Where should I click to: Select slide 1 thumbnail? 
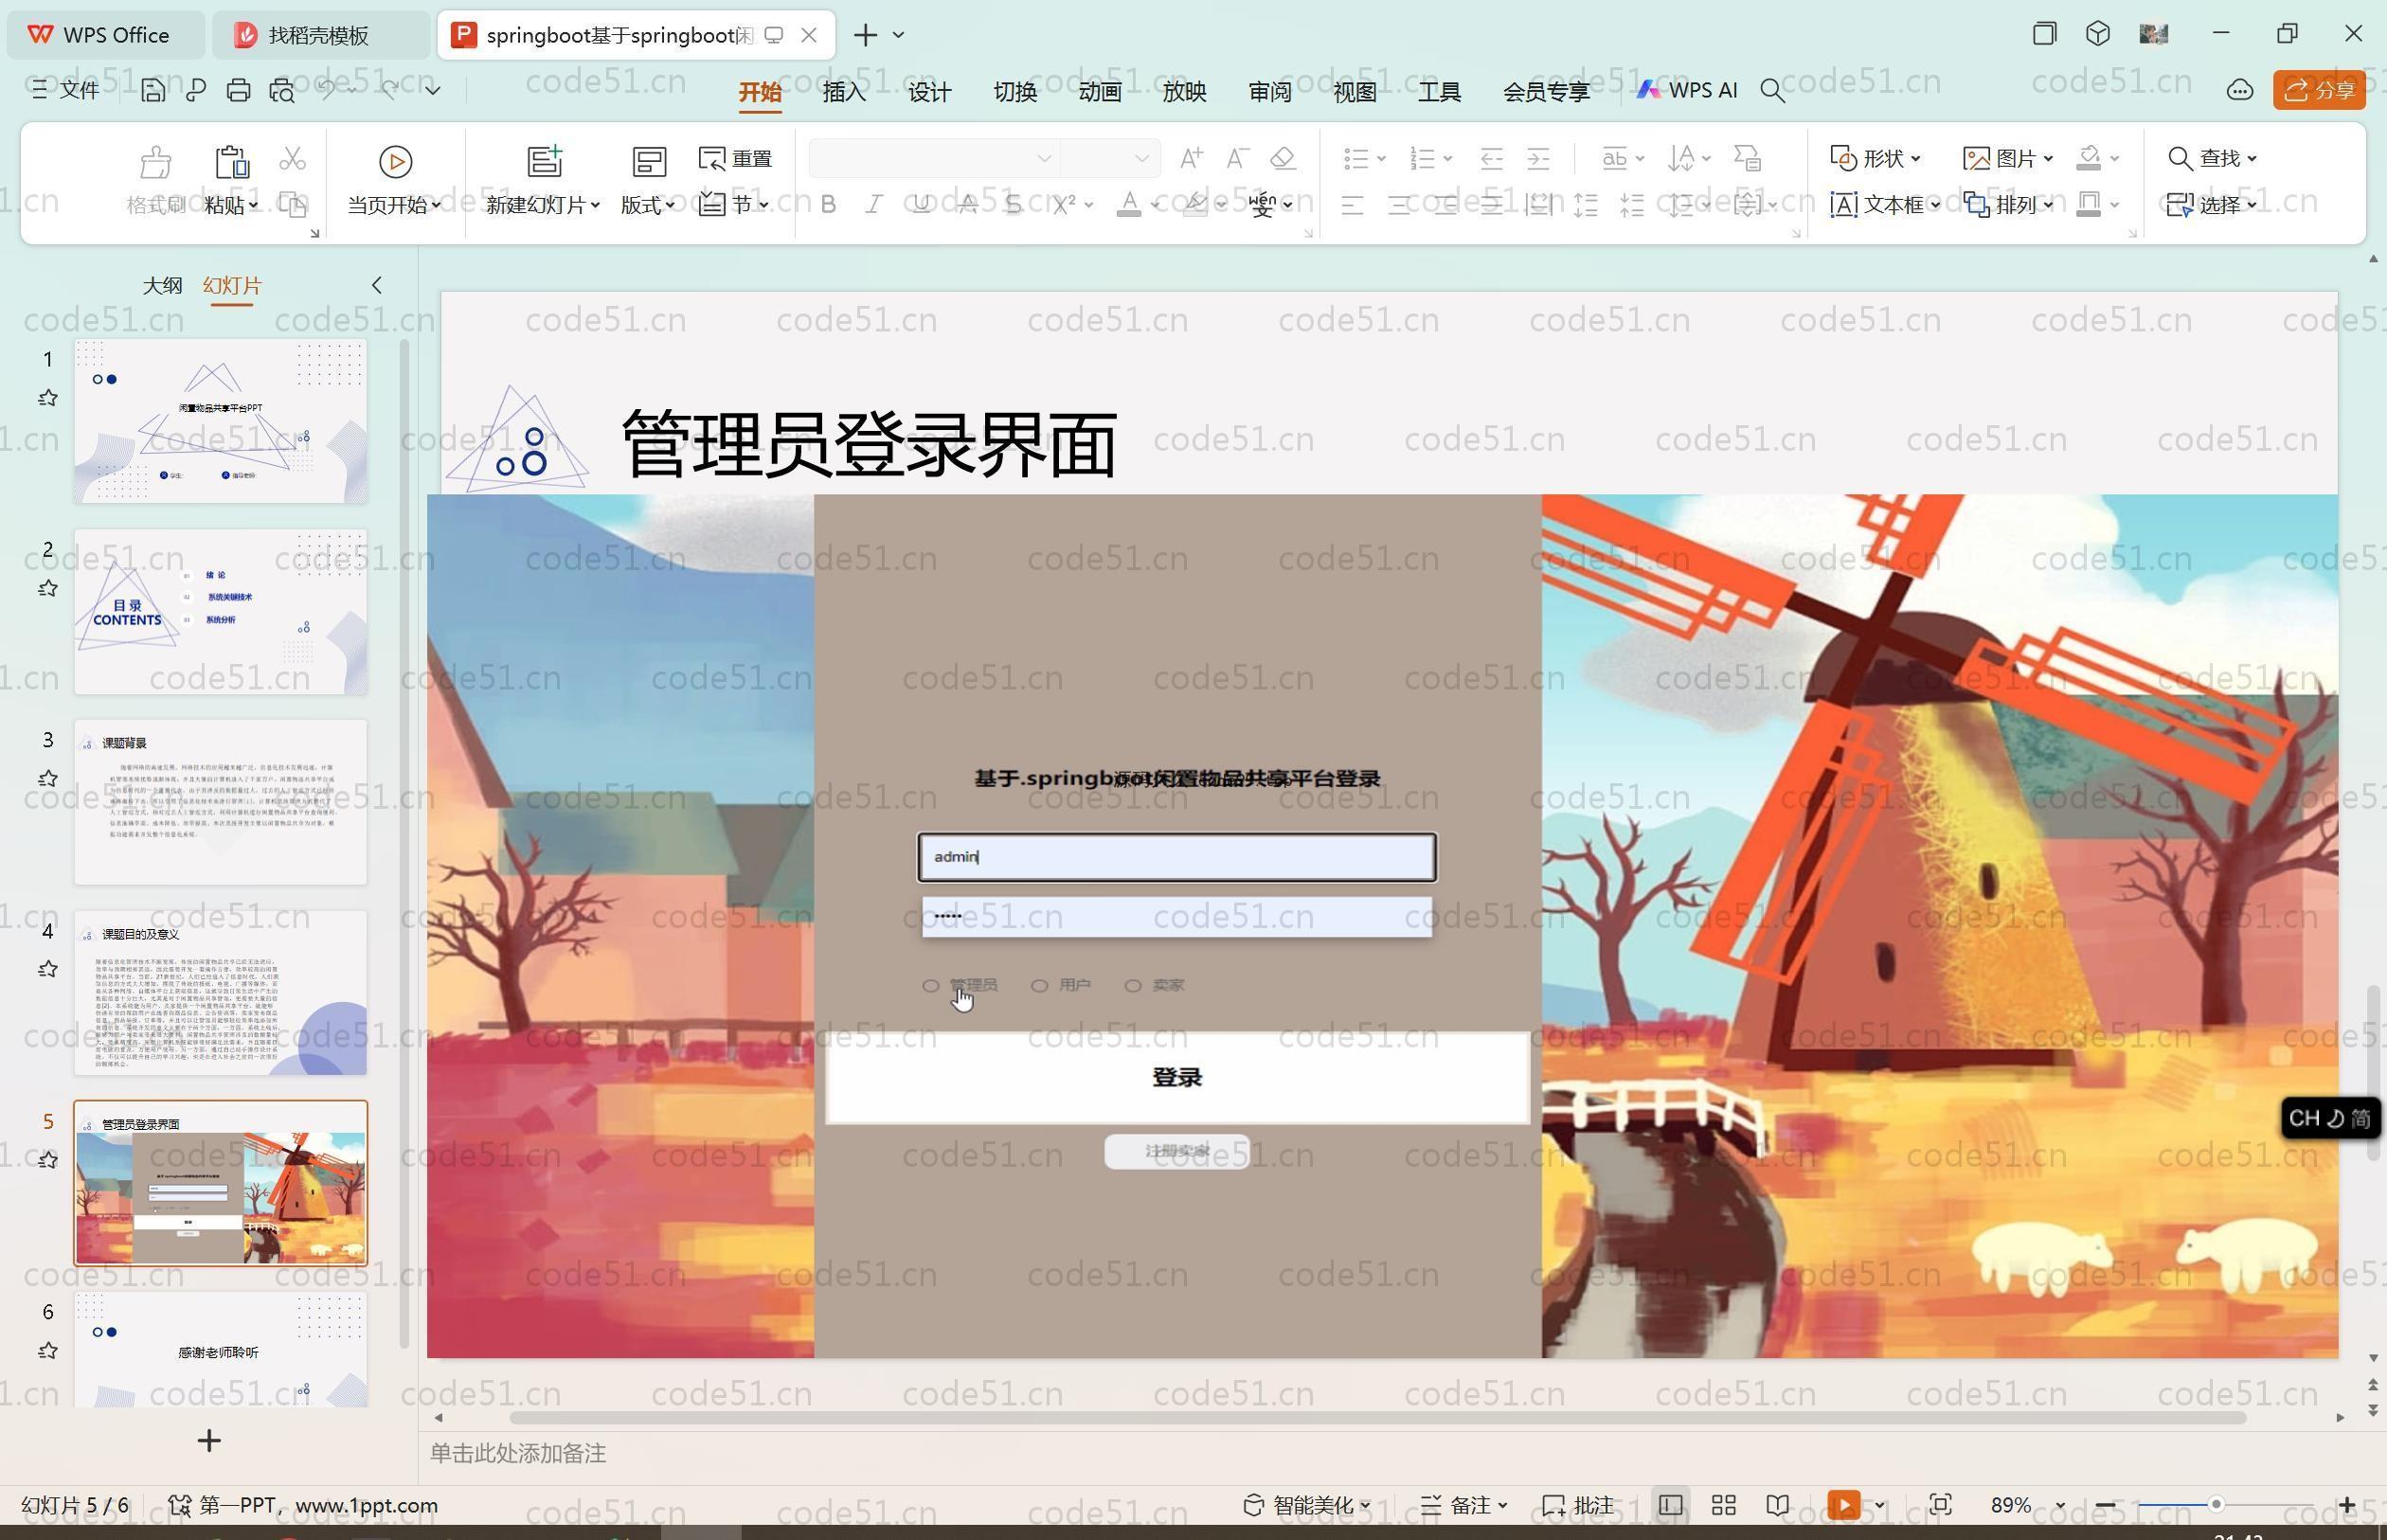click(220, 421)
